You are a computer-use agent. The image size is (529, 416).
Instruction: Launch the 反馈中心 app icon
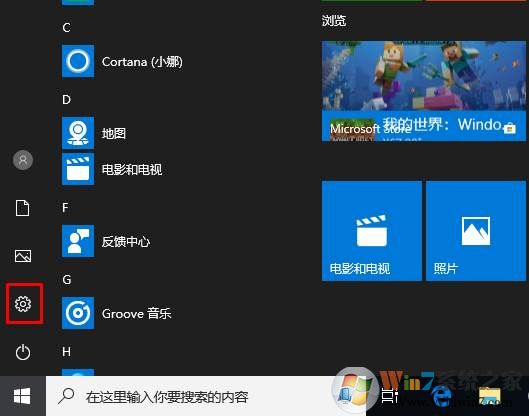point(78,241)
